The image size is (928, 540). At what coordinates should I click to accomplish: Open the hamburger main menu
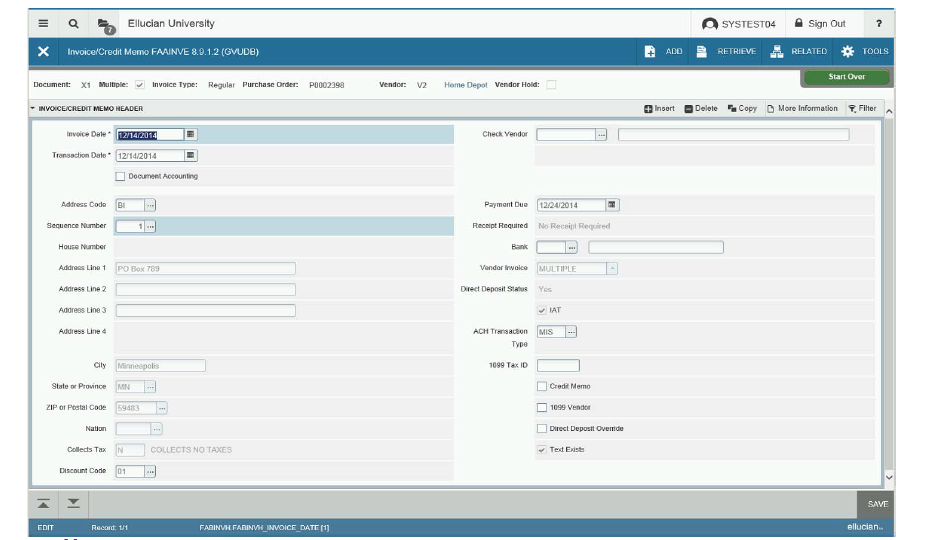[x=43, y=24]
